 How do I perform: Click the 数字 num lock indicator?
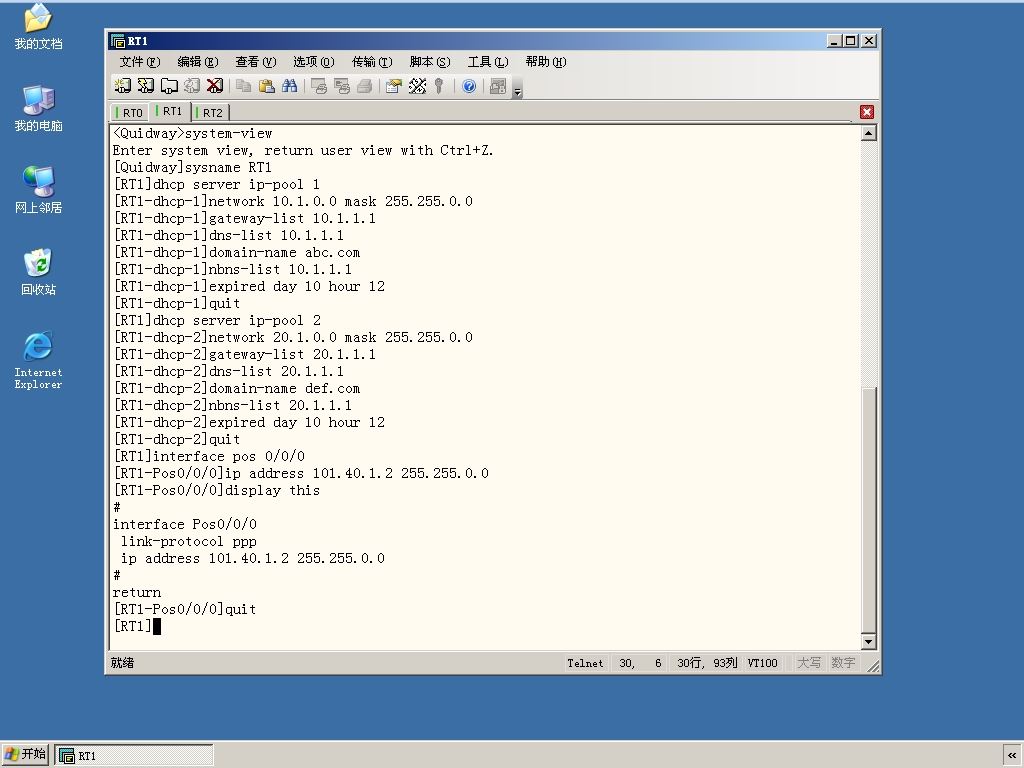[843, 663]
